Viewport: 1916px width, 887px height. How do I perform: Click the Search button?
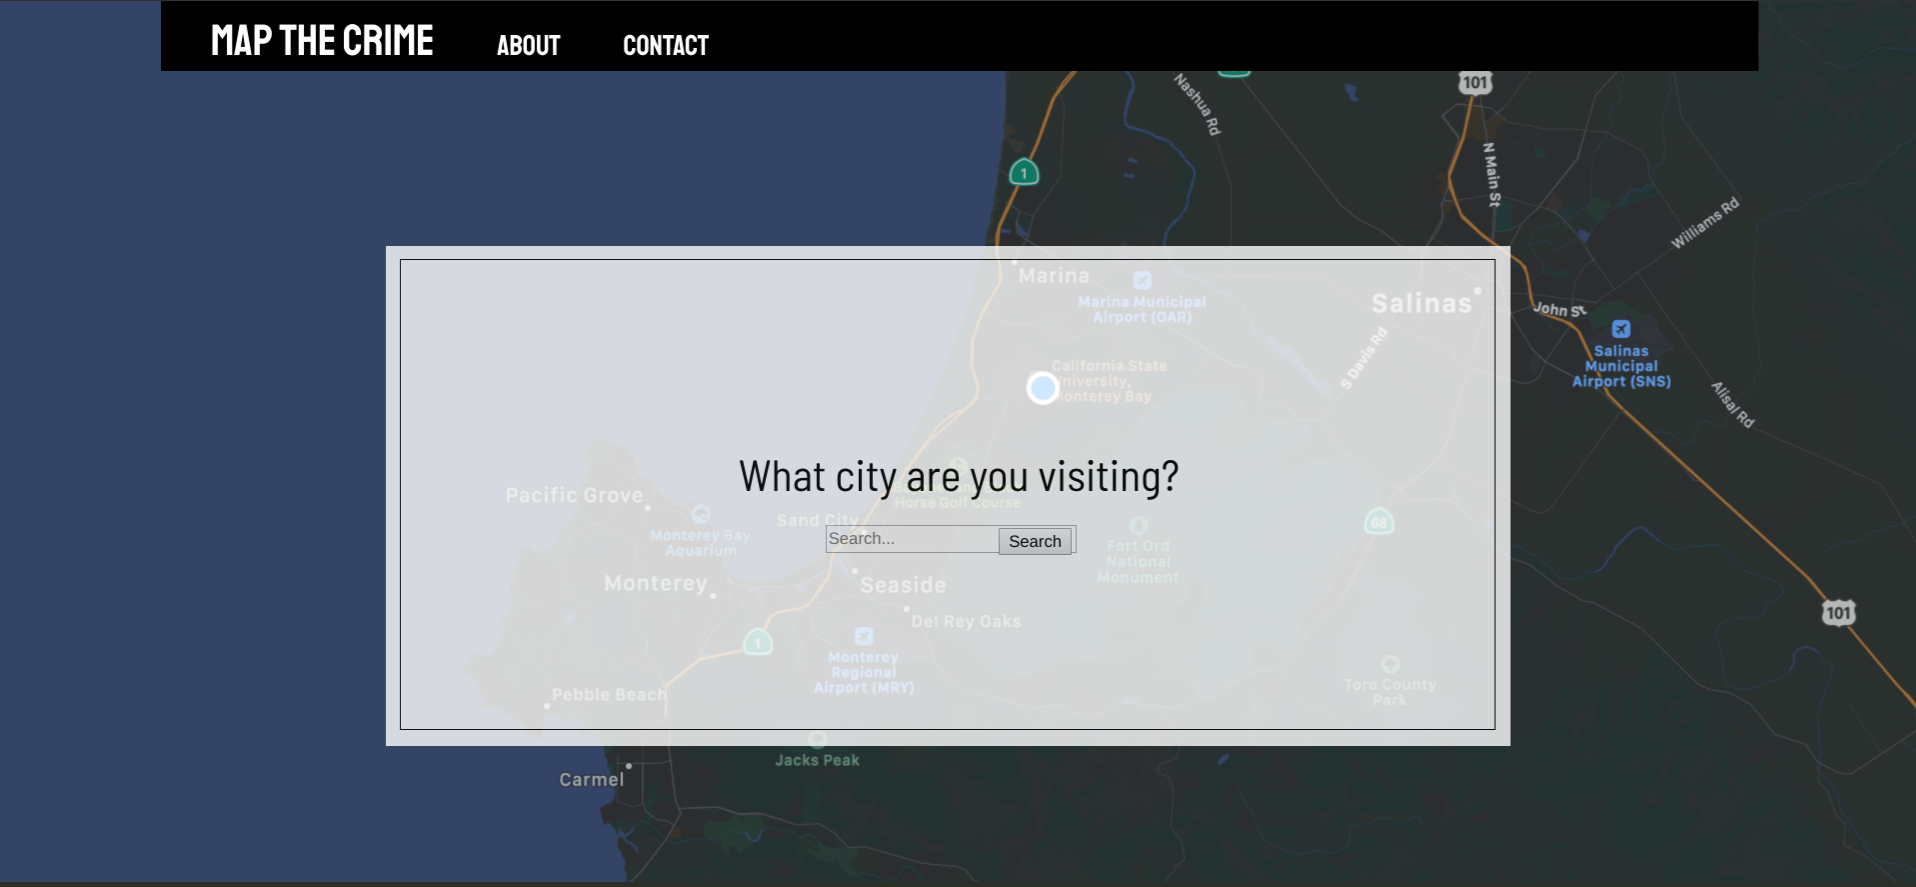[1035, 541]
